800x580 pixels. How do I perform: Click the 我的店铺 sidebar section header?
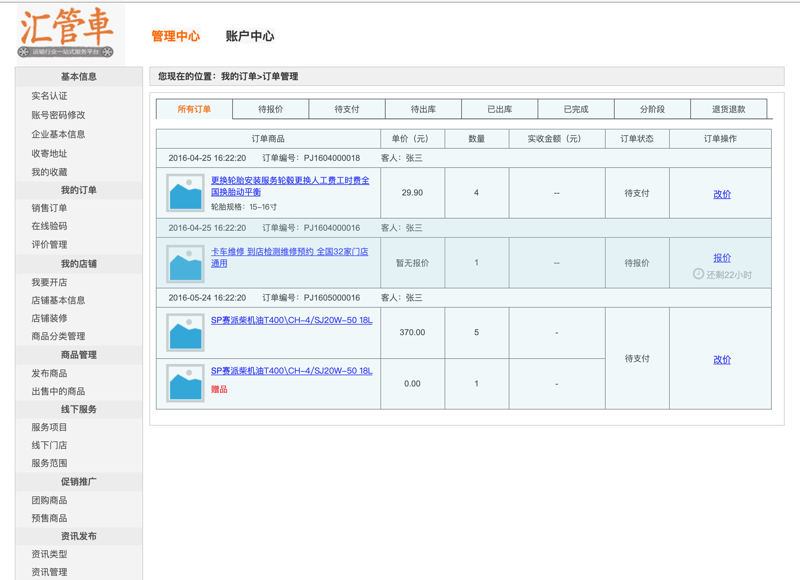click(x=79, y=264)
